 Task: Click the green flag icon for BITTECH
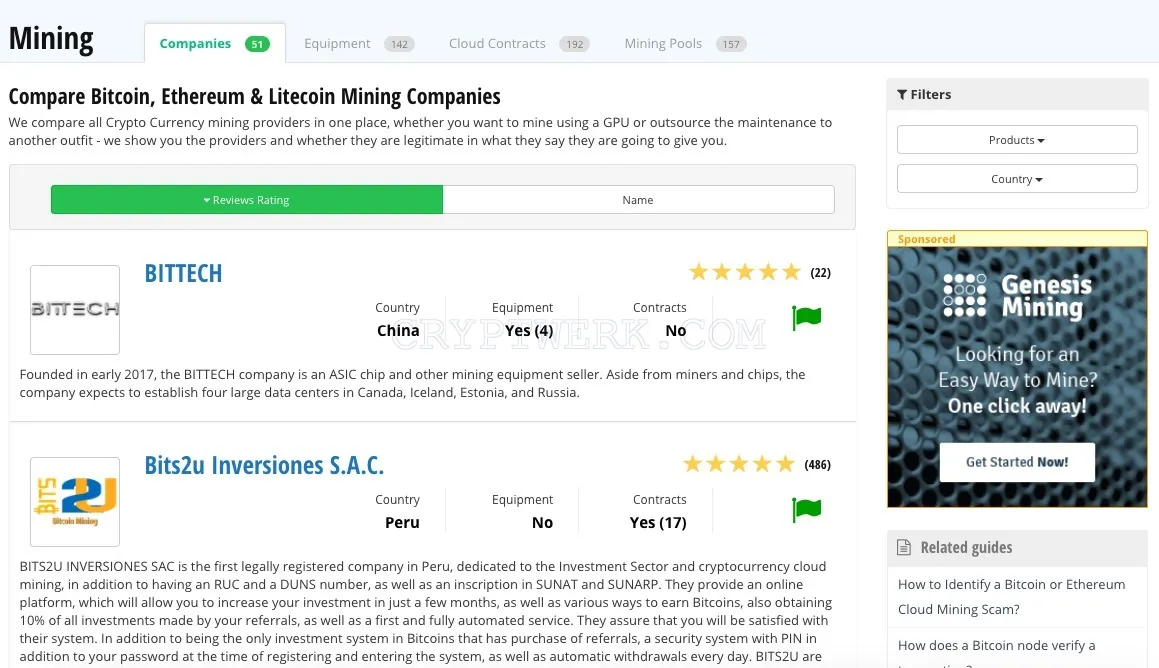[806, 318]
